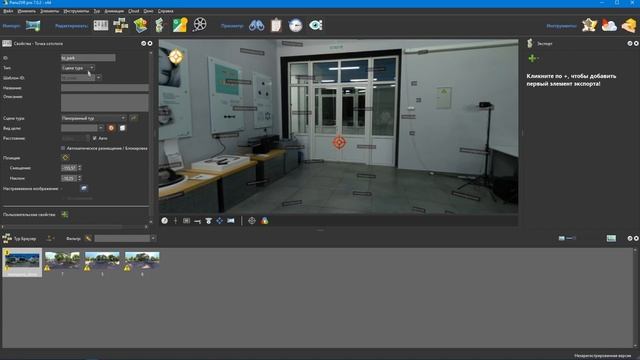Click the orange hotspot marker in viewer
This screenshot has height=360, width=640.
pyautogui.click(x=339, y=142)
